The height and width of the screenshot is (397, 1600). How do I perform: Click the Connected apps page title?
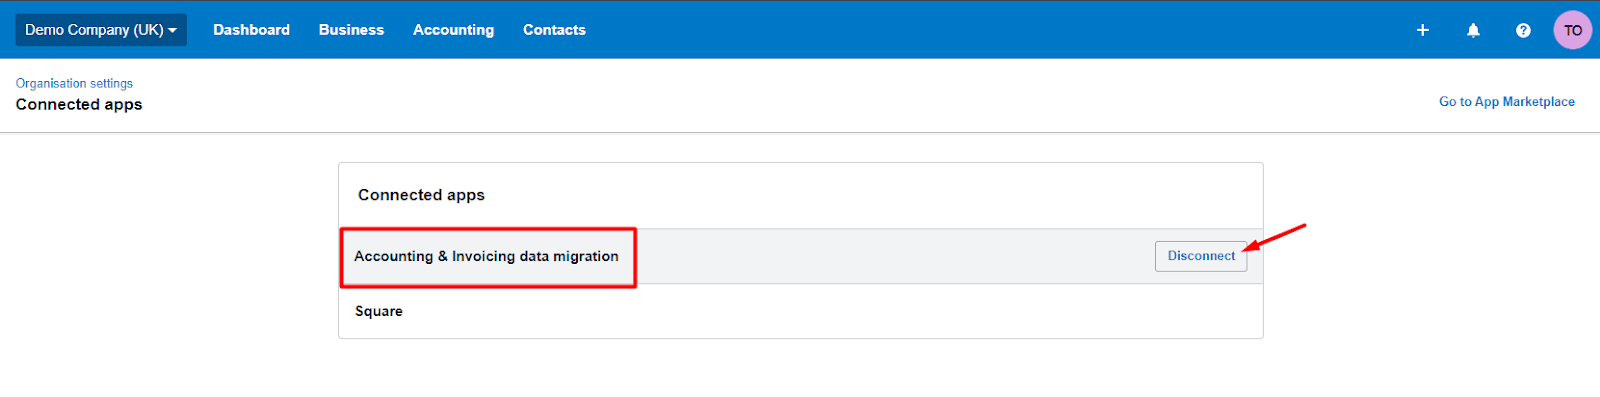pyautogui.click(x=79, y=104)
